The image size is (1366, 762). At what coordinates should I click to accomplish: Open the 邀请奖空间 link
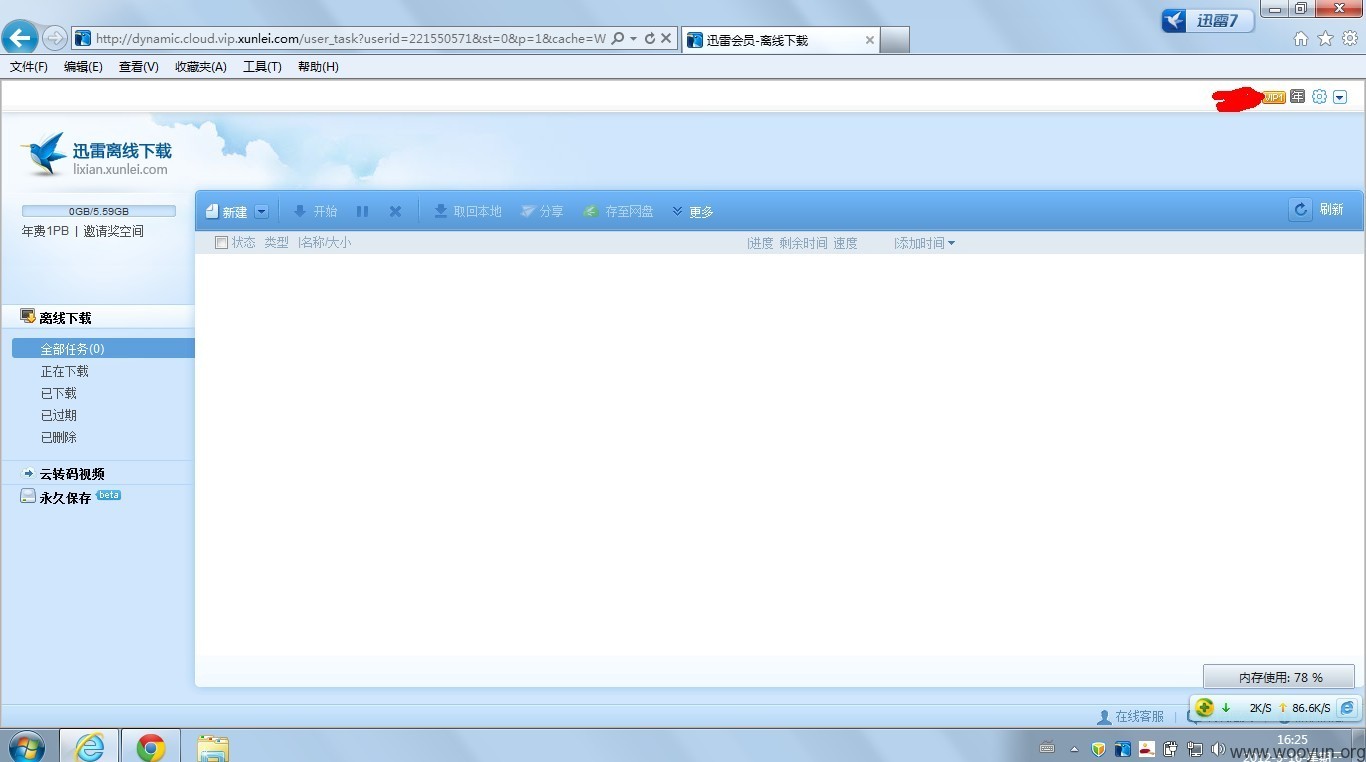tap(114, 231)
